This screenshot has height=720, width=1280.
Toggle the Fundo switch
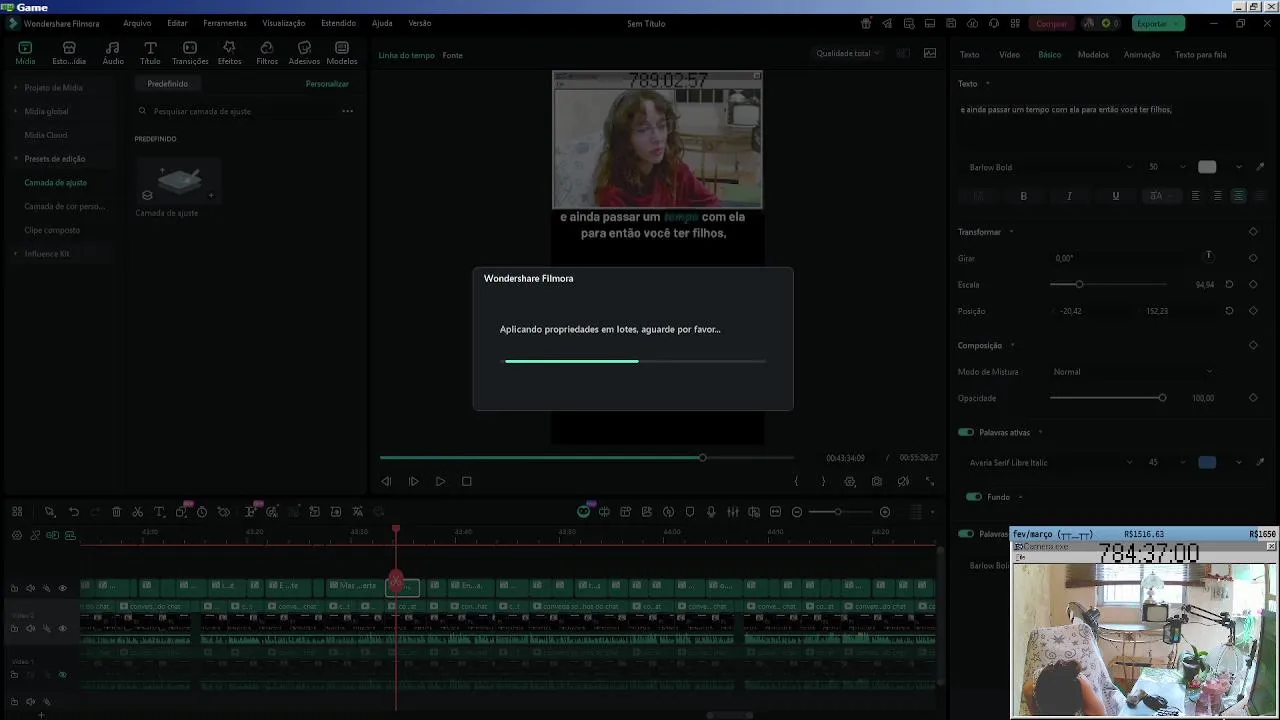[974, 497]
